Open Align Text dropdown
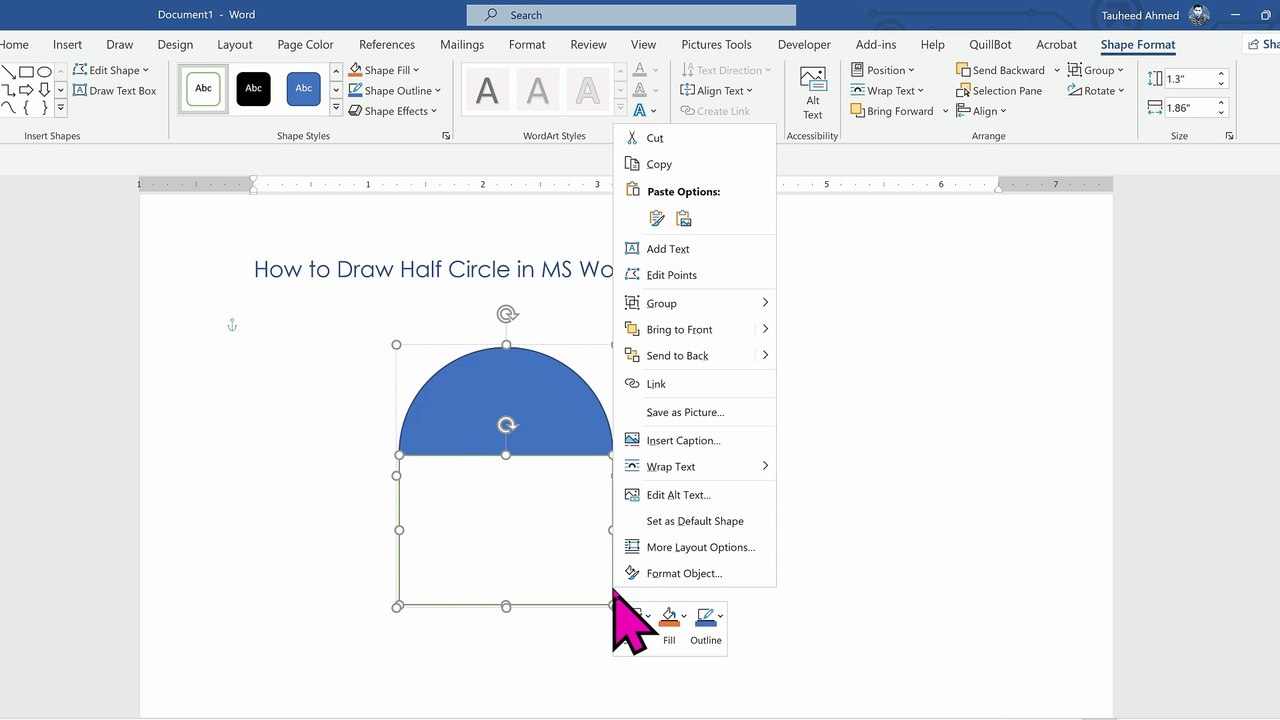 point(717,91)
